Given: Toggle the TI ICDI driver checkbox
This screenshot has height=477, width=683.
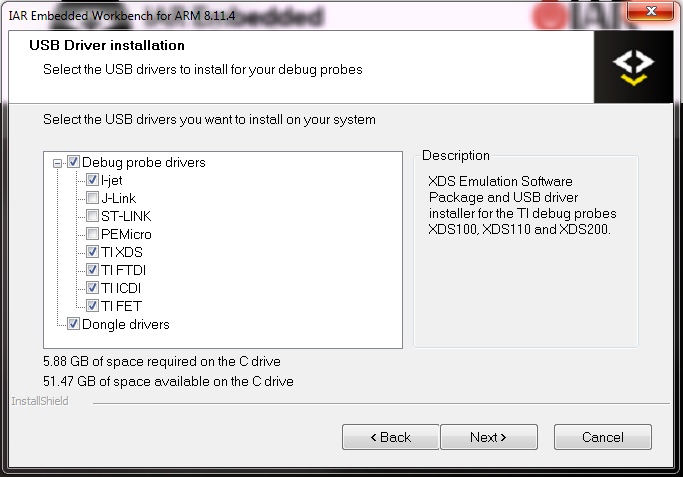Looking at the screenshot, I should click(x=92, y=288).
